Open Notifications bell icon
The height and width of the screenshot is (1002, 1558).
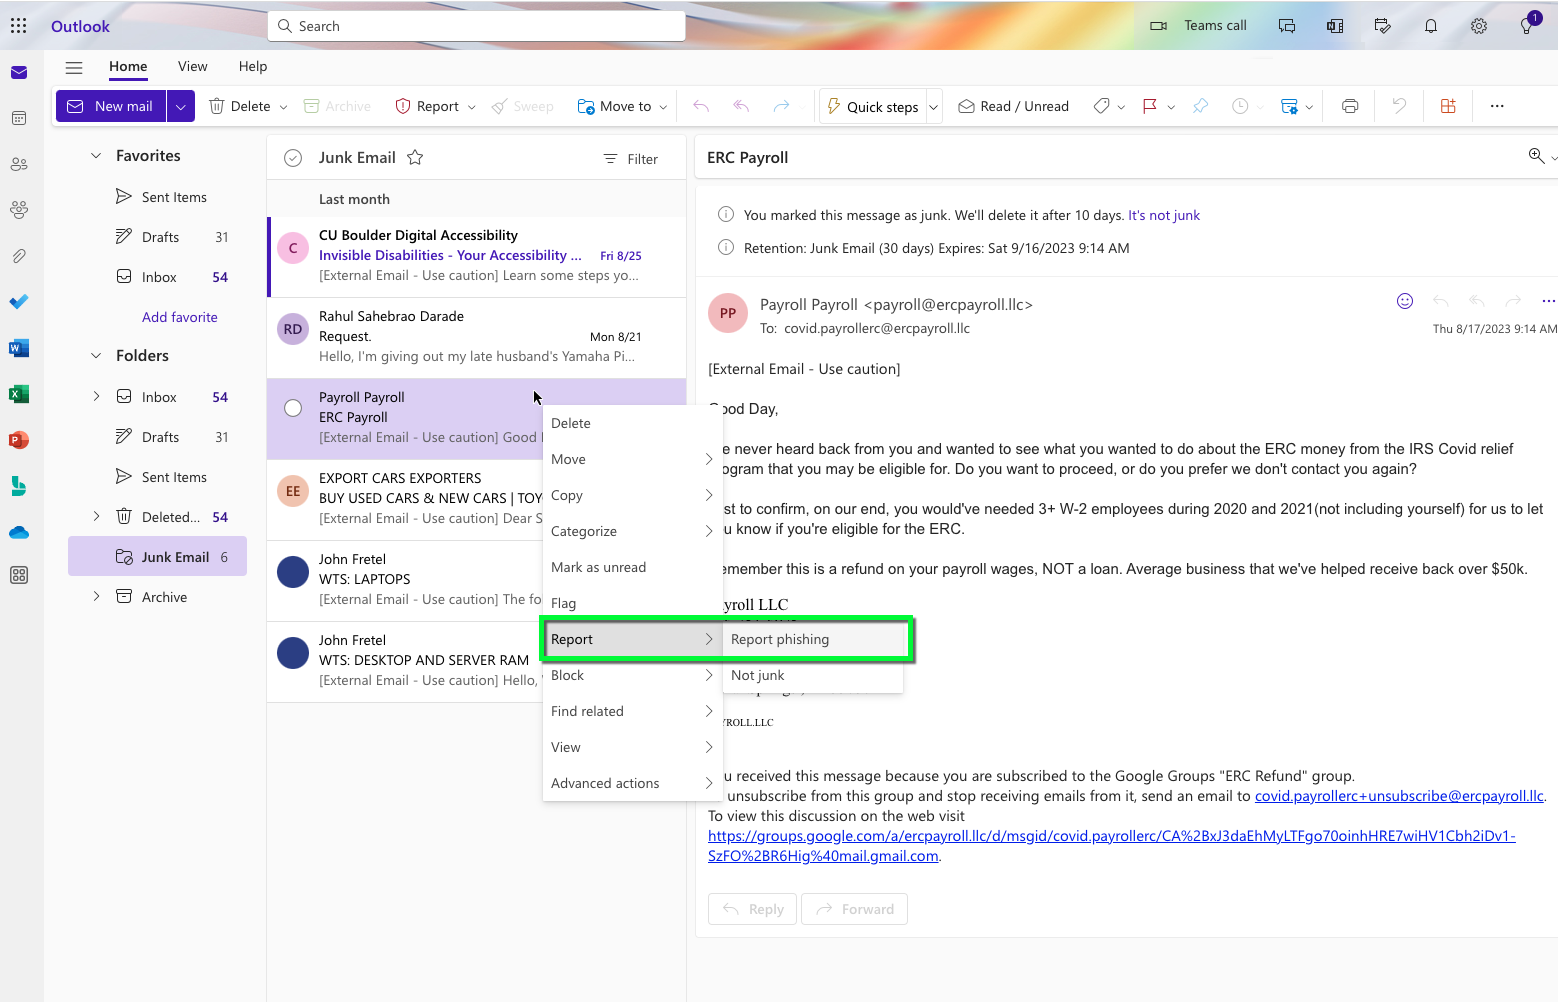1431,26
